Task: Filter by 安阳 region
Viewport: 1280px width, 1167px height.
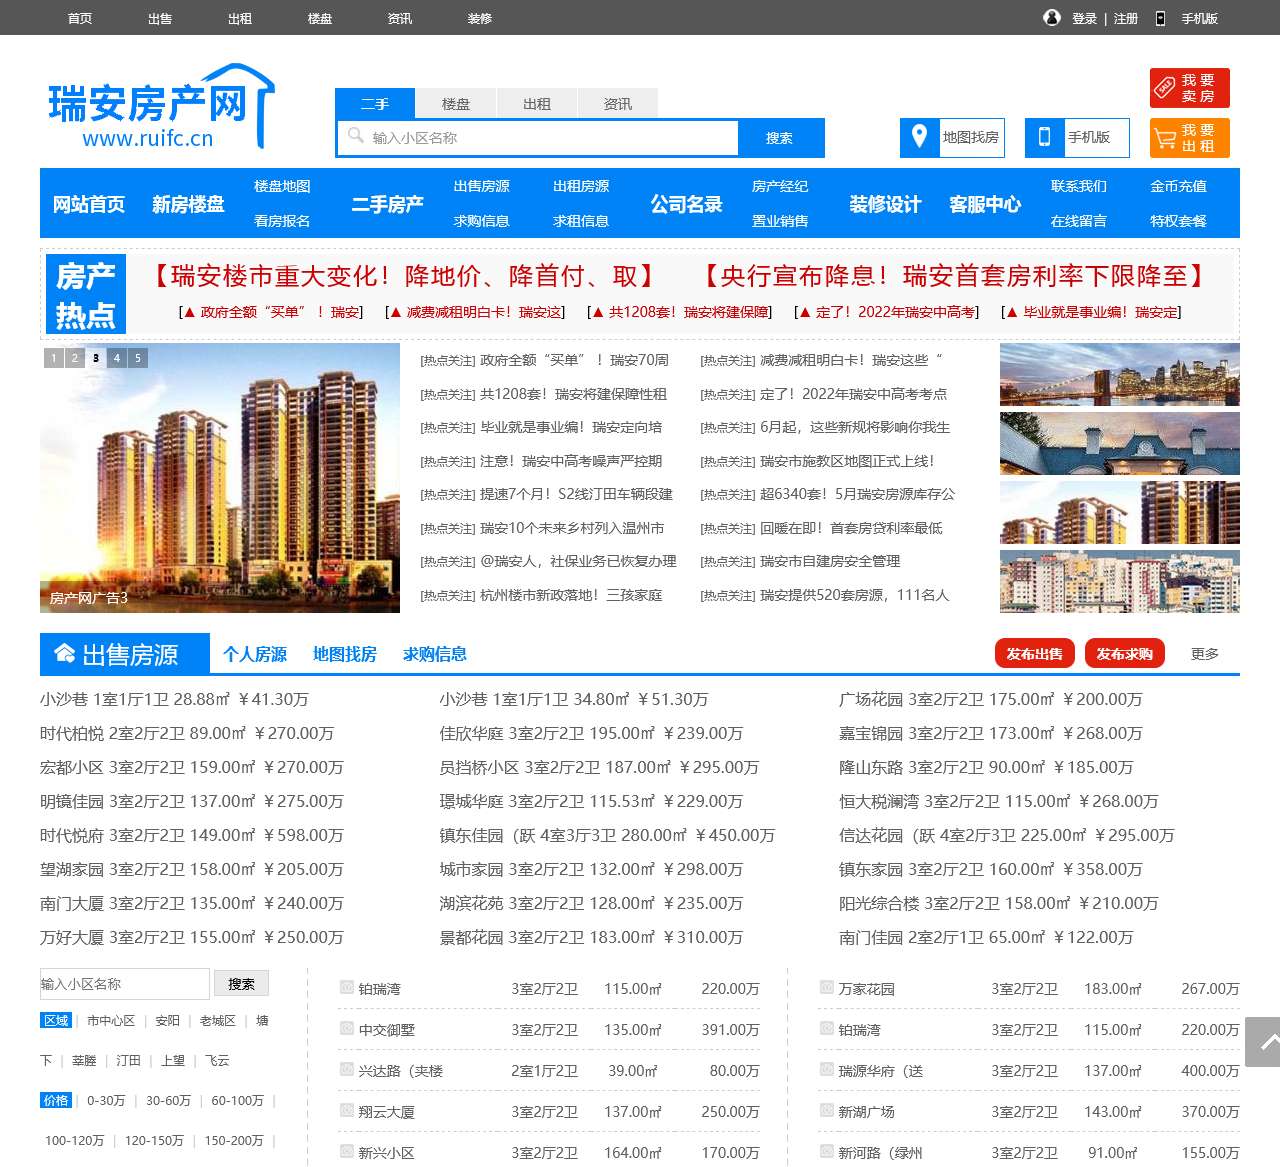Action: pos(168,1020)
